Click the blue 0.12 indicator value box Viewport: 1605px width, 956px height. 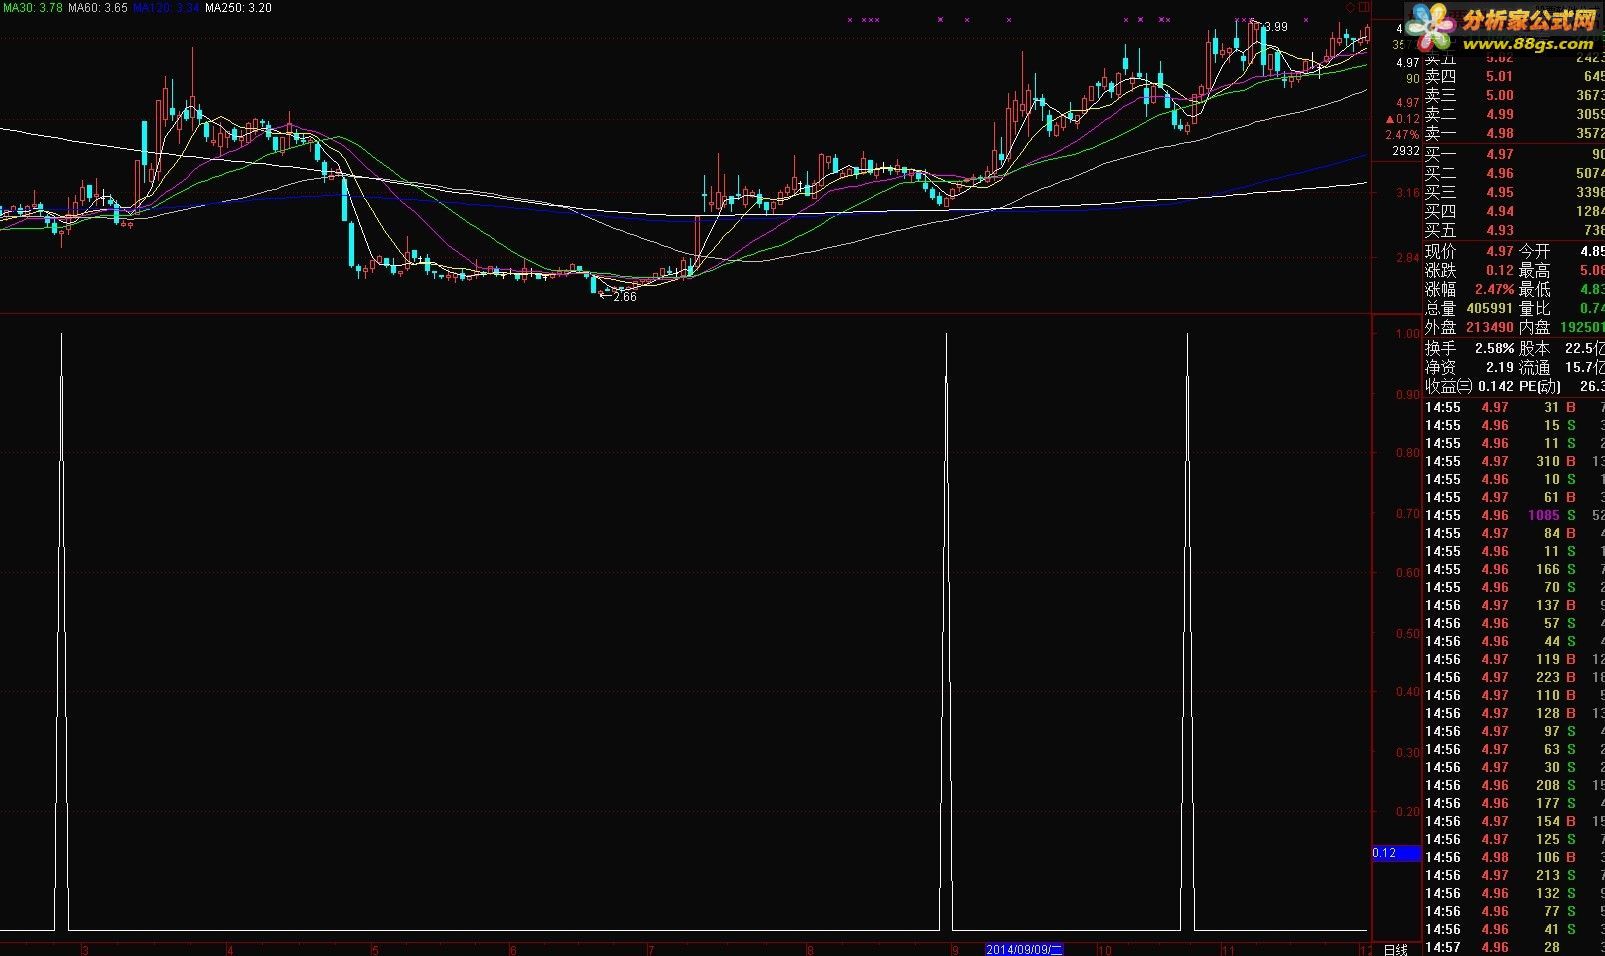pos(1397,853)
